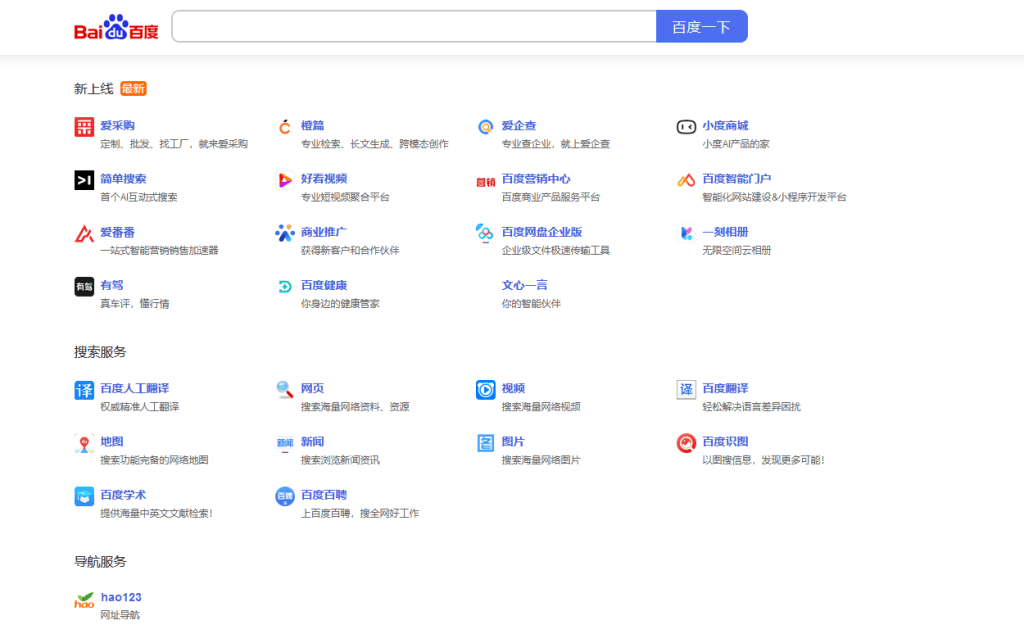This screenshot has height=643, width=1024.
Task: Select the 简单搜索 AI search icon
Action: [85, 181]
